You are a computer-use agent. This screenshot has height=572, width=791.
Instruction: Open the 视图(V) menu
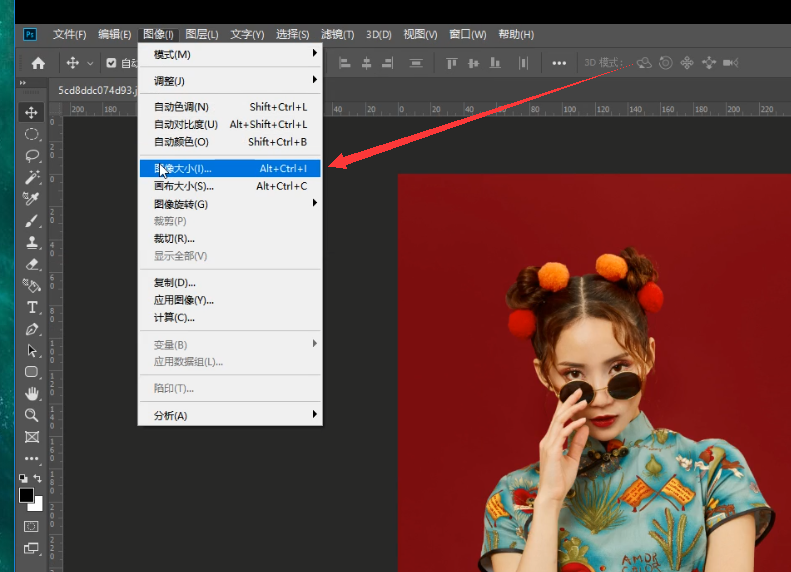pyautogui.click(x=420, y=34)
